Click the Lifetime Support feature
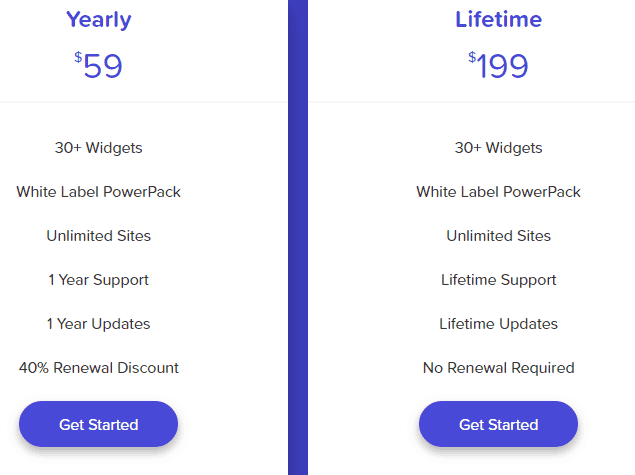This screenshot has height=475, width=635. tap(498, 280)
